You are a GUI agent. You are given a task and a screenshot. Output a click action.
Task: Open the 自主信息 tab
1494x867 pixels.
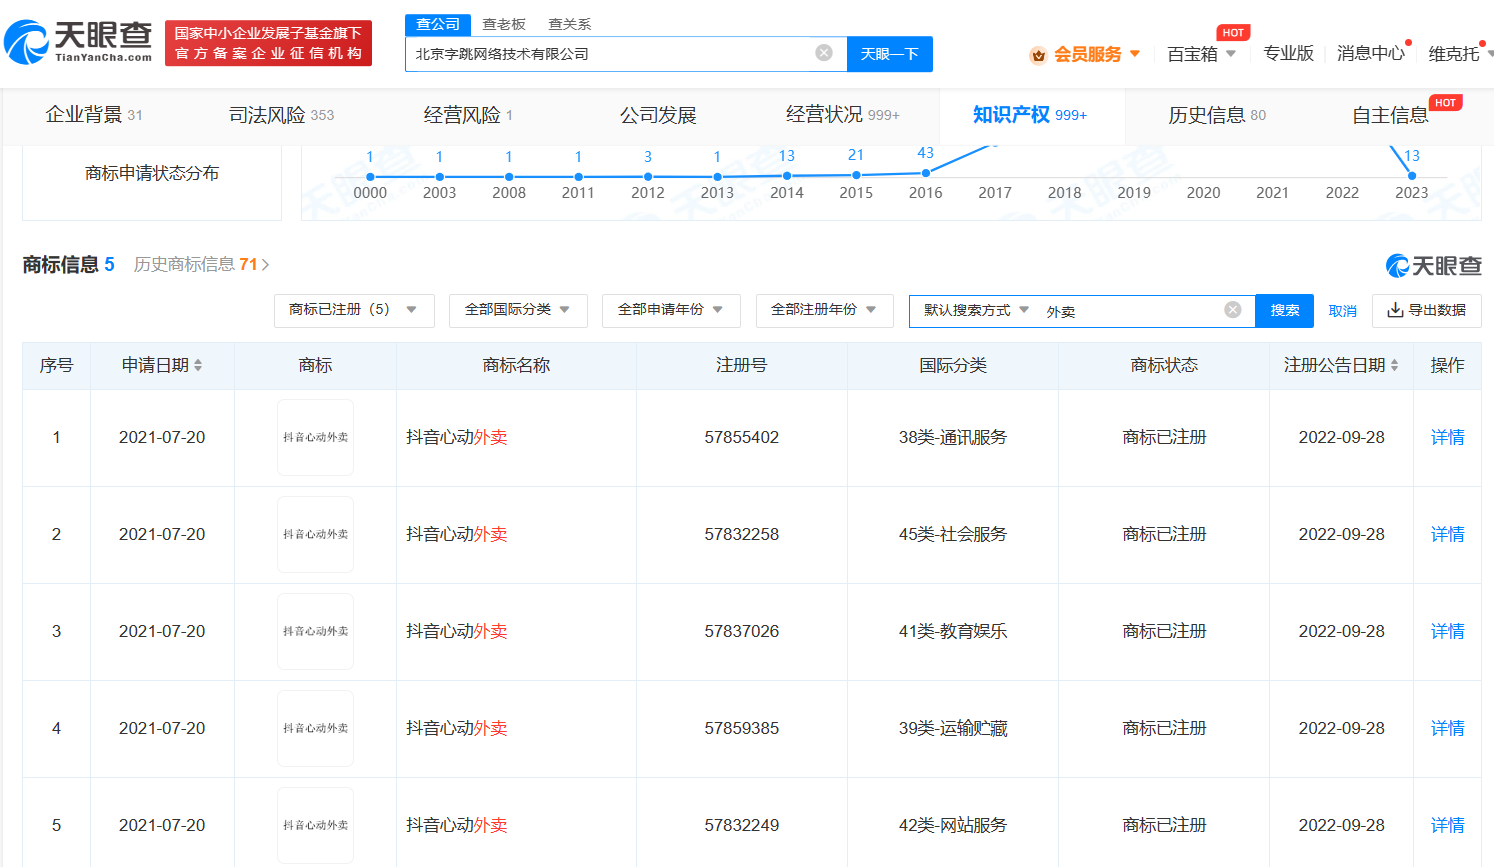(1390, 115)
